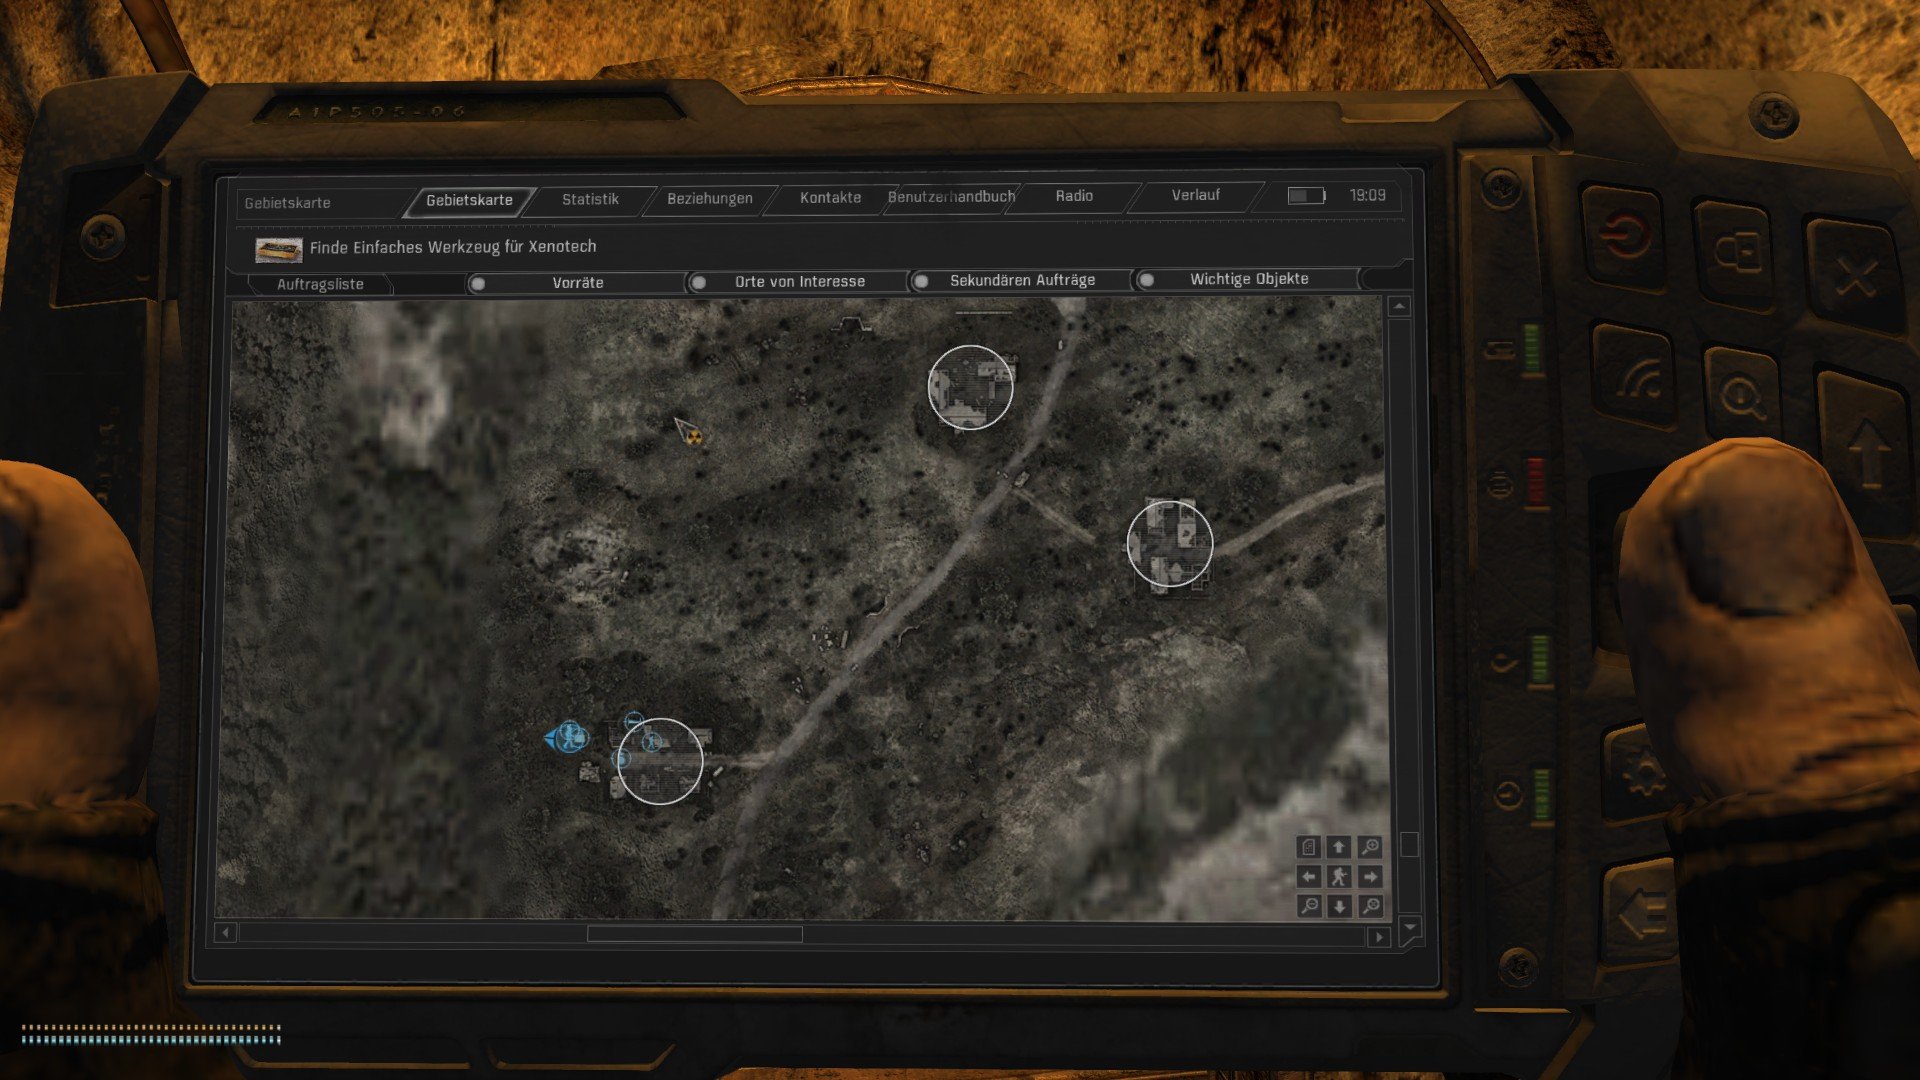1920x1080 pixels.
Task: Pan the map left with the arrow icon
Action: coord(1309,877)
